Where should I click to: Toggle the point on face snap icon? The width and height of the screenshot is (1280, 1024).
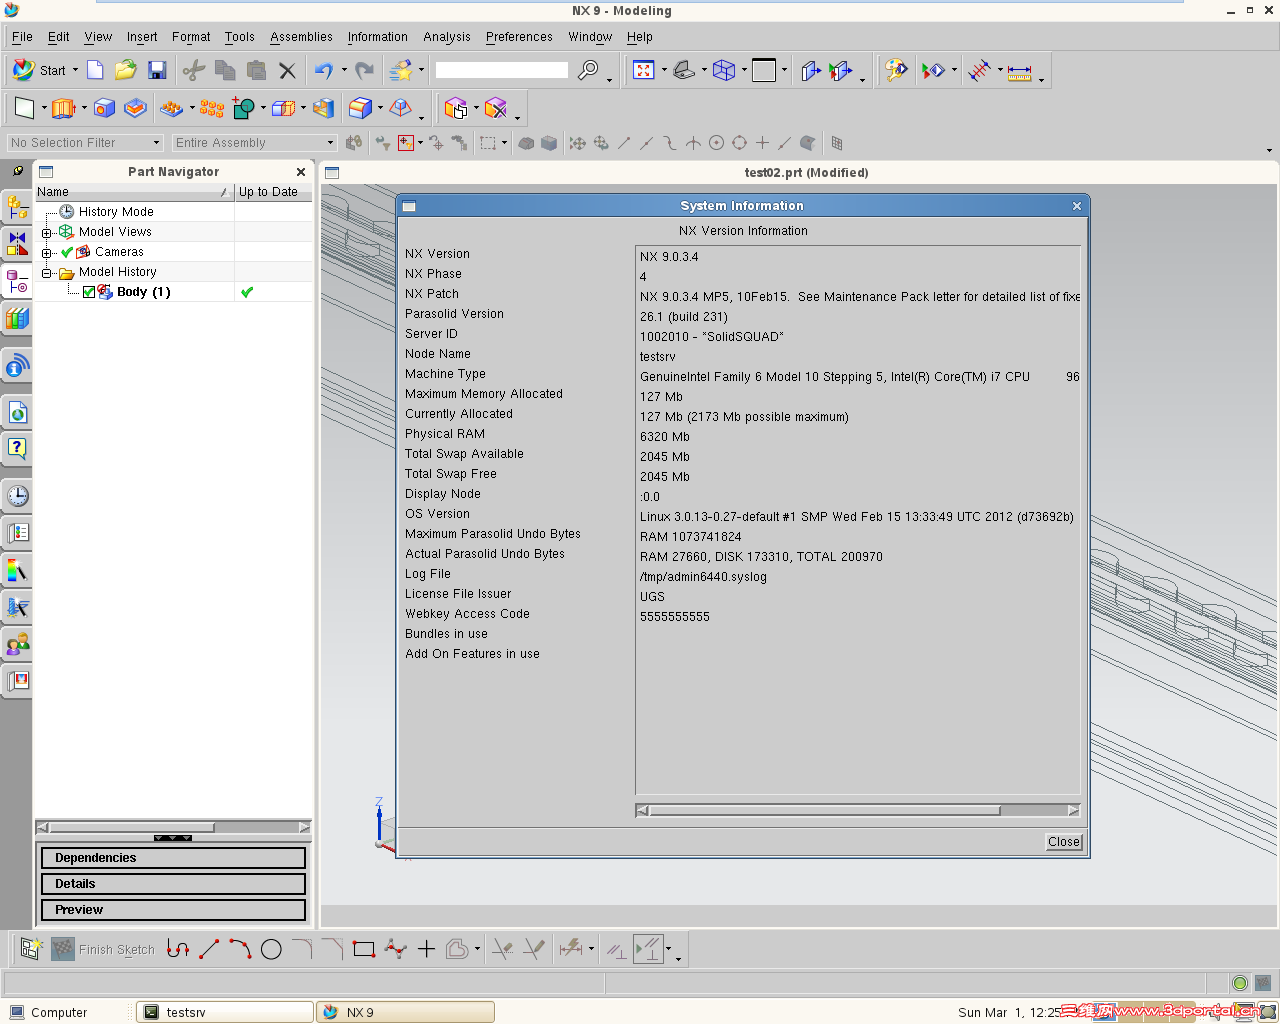pyautogui.click(x=808, y=143)
